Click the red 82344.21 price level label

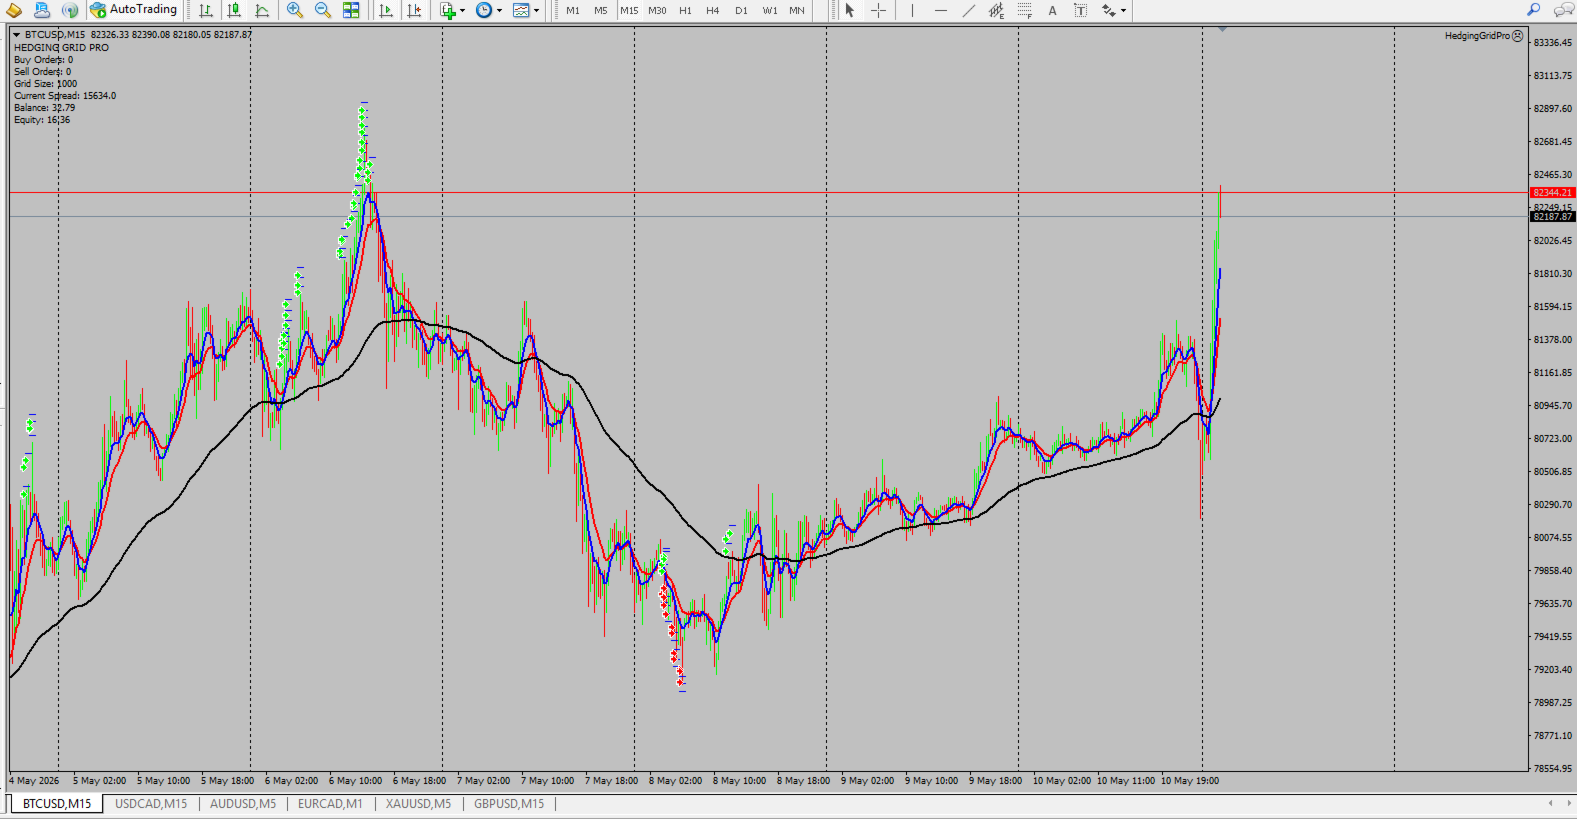pos(1552,192)
